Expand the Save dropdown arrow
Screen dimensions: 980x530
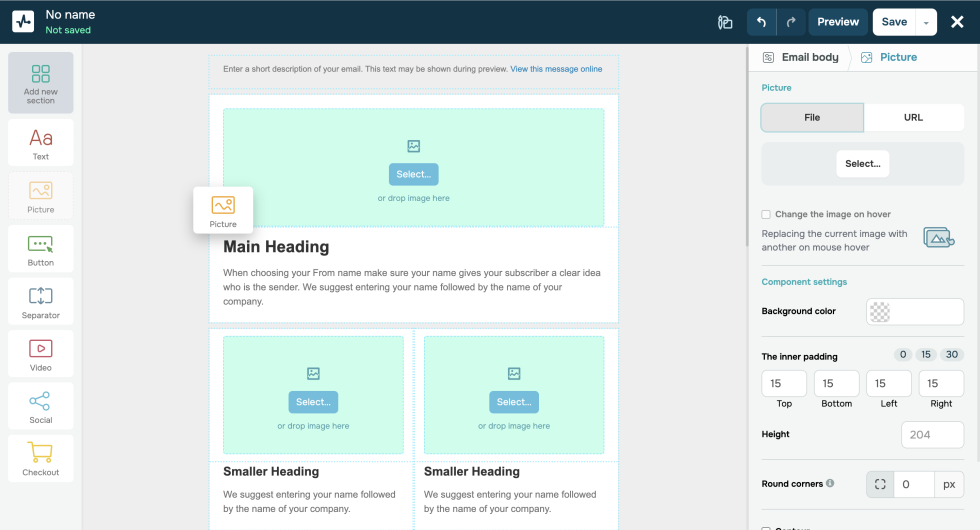(926, 22)
